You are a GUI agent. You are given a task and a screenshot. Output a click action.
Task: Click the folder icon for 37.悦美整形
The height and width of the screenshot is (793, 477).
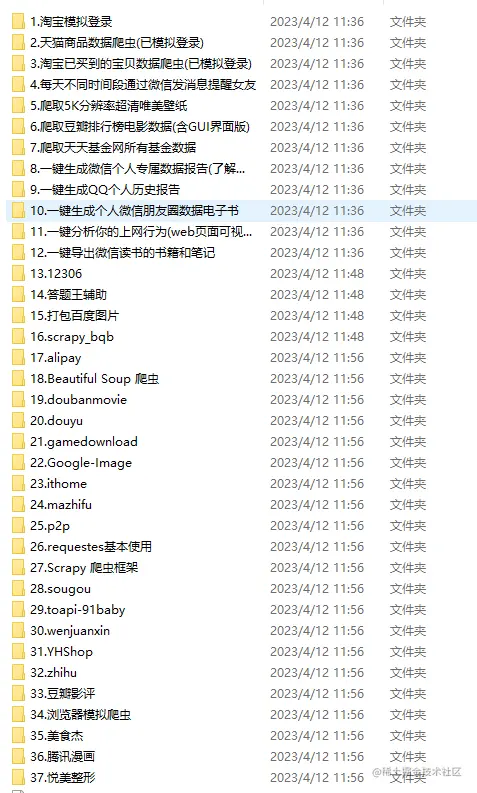point(18,777)
